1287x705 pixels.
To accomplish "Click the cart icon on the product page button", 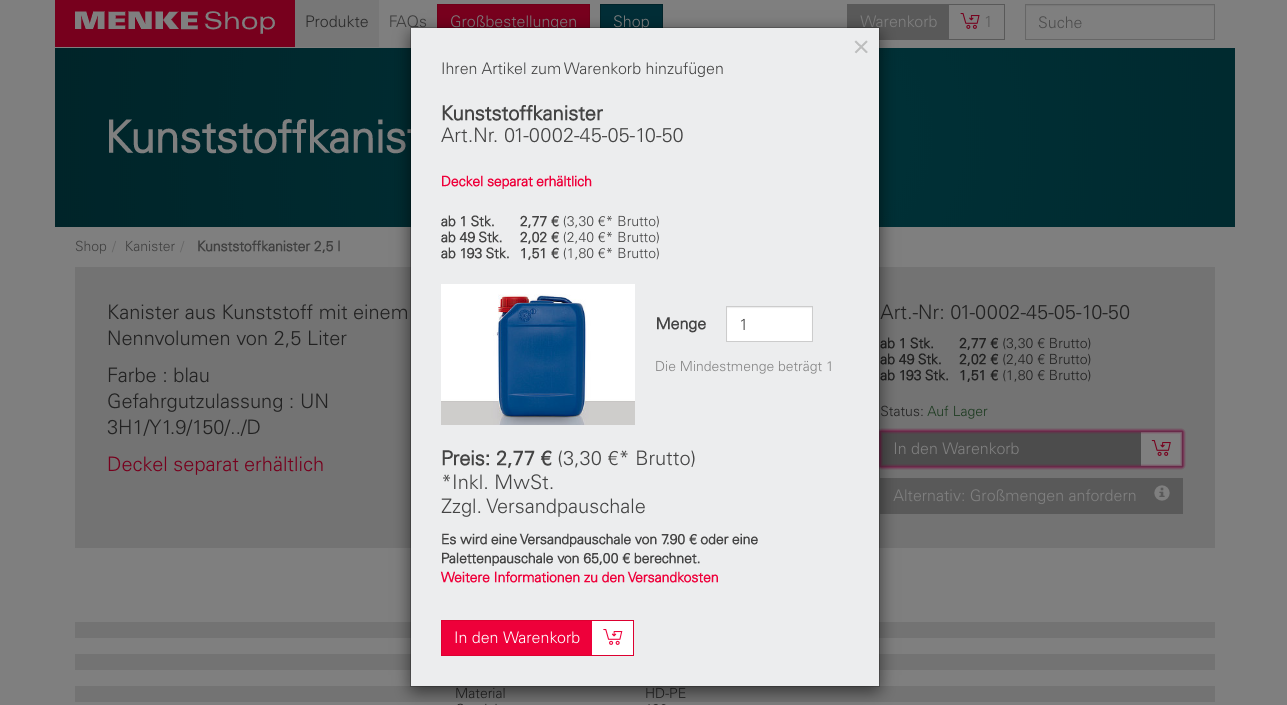I will [1161, 449].
